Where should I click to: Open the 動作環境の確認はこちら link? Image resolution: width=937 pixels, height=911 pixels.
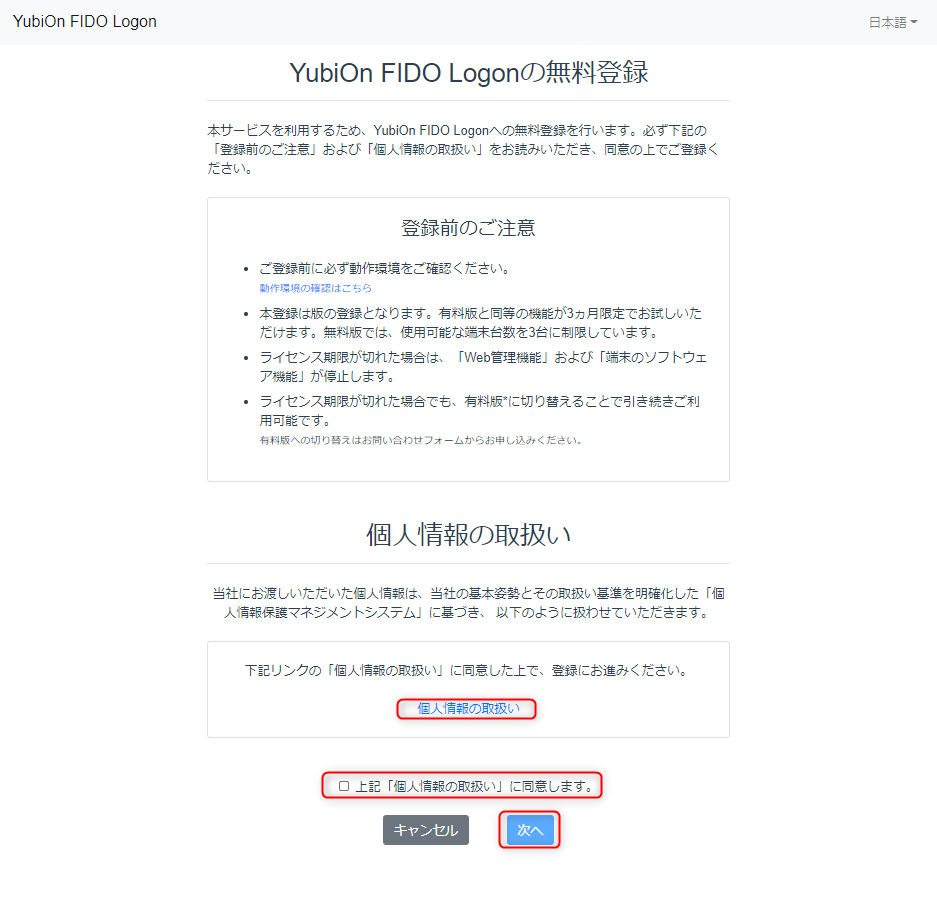pyautogui.click(x=316, y=288)
